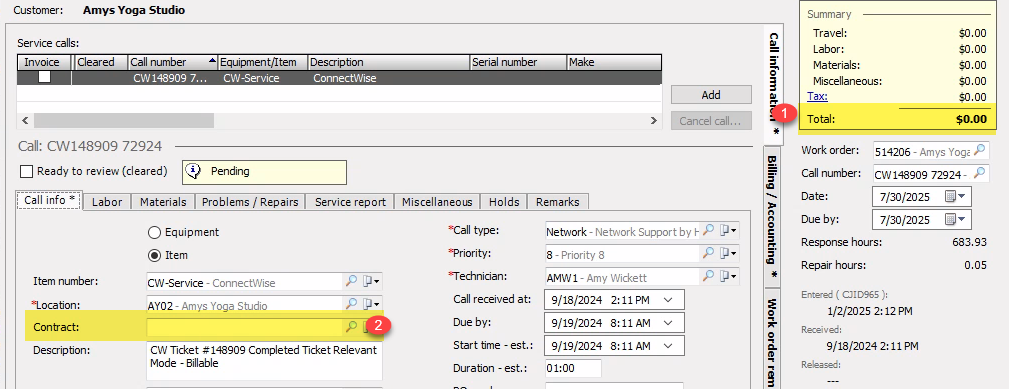The width and height of the screenshot is (1009, 389).
Task: Click the service calls scrollbar left arrow
Action: coord(25,120)
